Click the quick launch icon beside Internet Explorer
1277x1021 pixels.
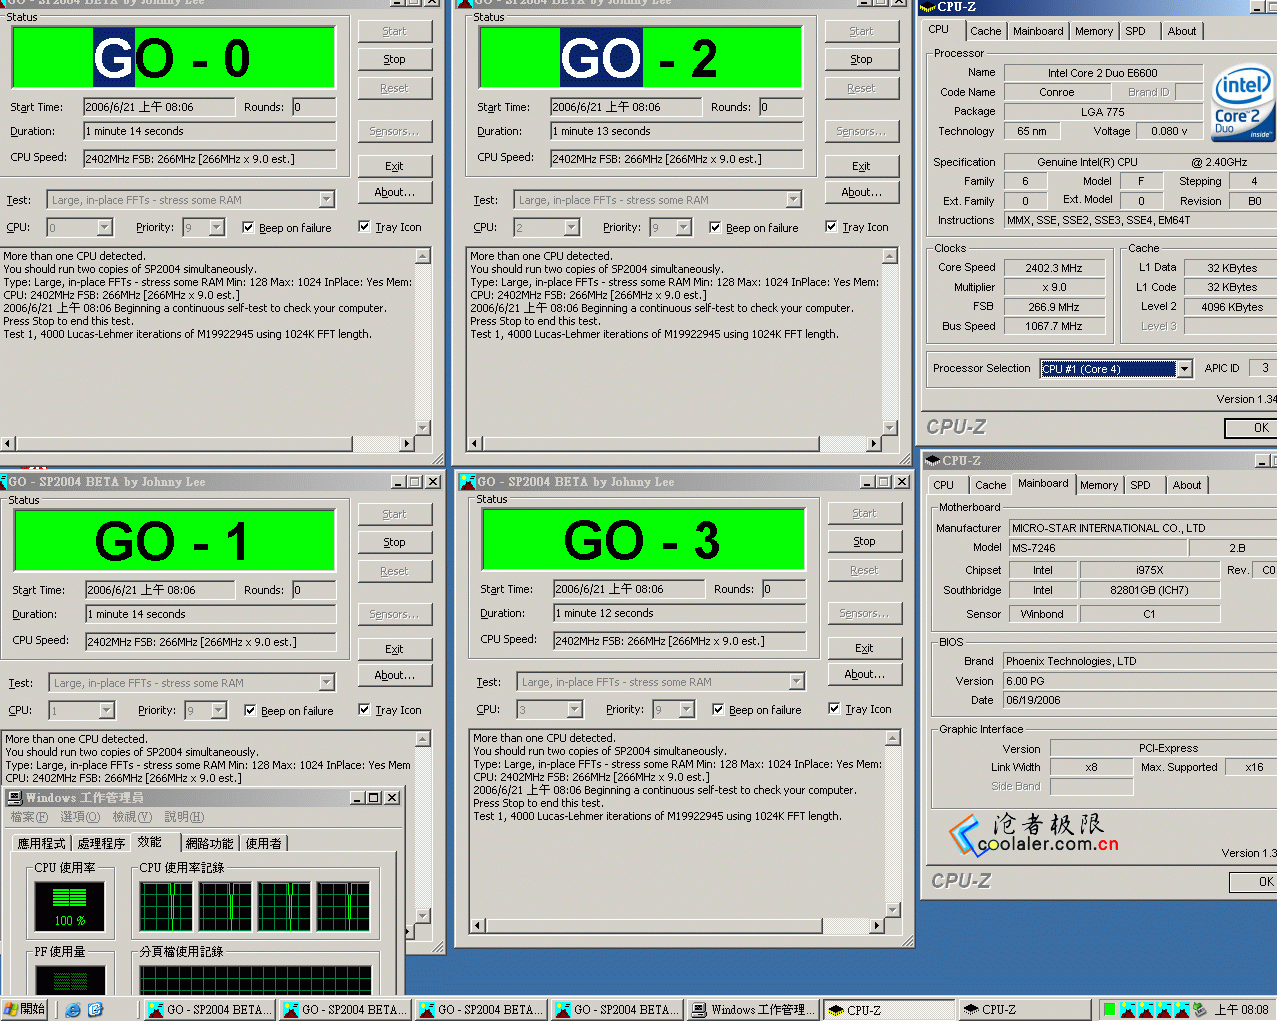(96, 1010)
